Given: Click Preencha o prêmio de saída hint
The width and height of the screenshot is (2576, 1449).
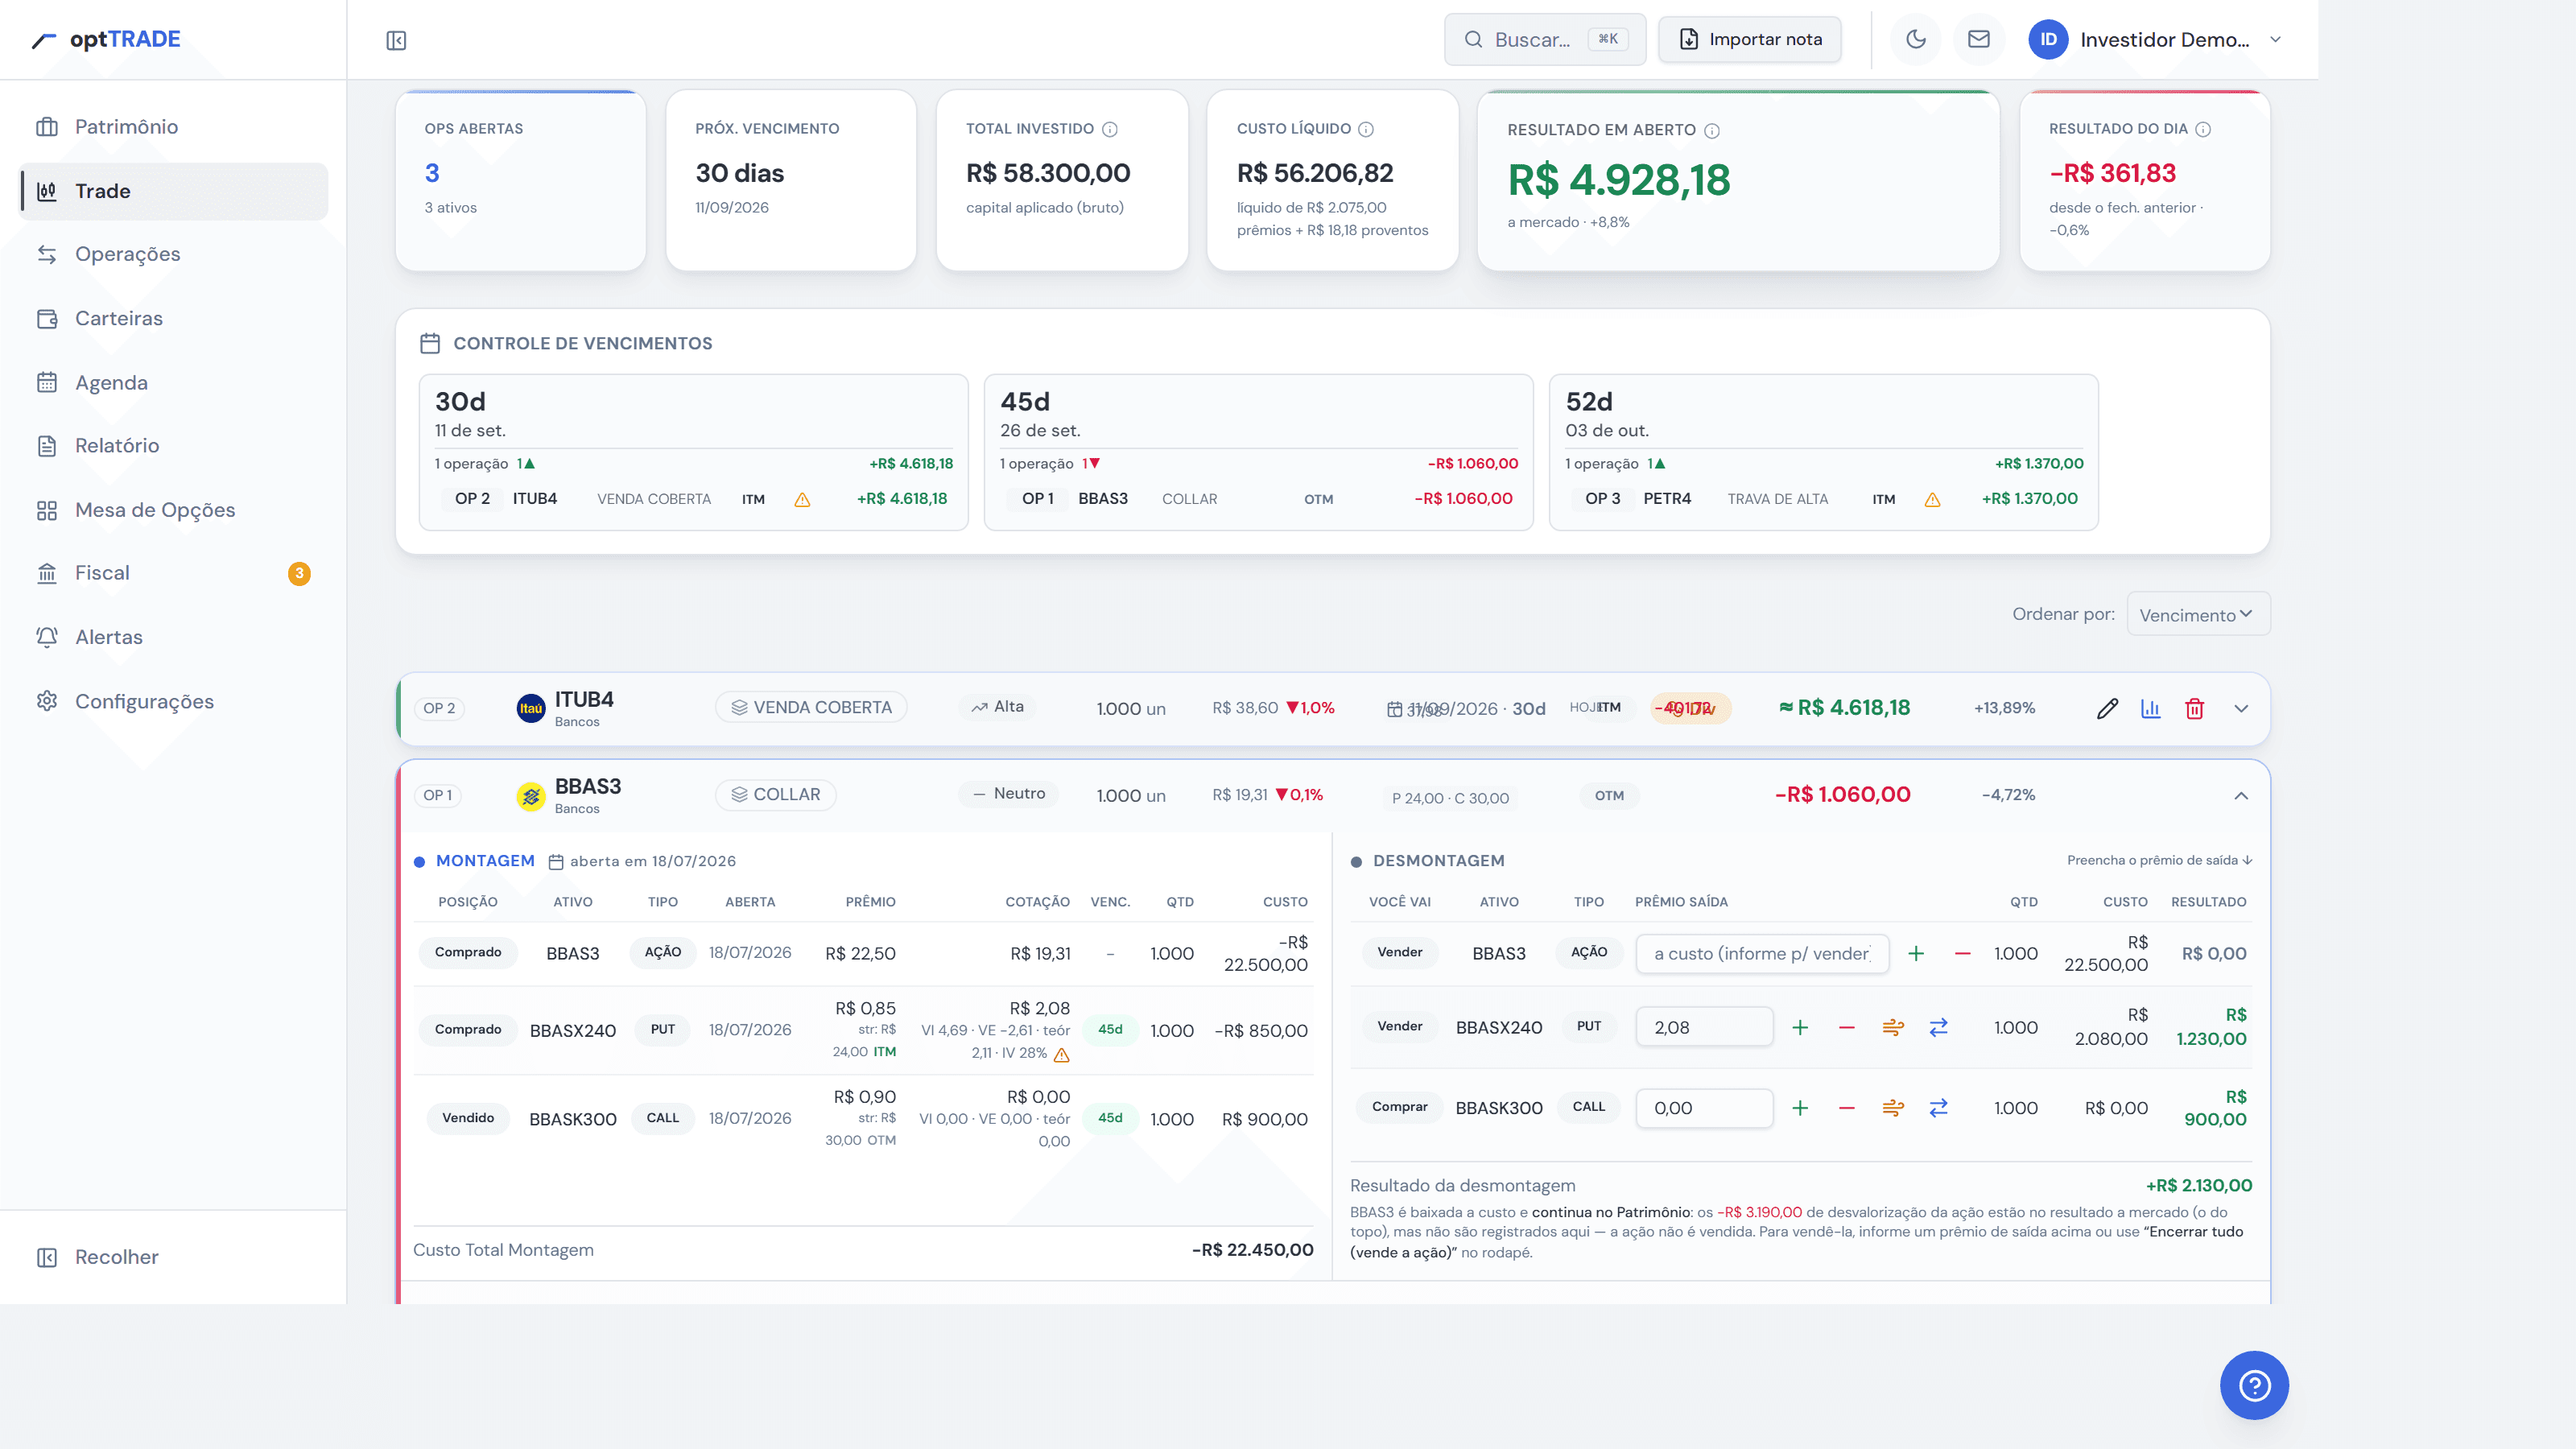Looking at the screenshot, I should (x=2159, y=860).
